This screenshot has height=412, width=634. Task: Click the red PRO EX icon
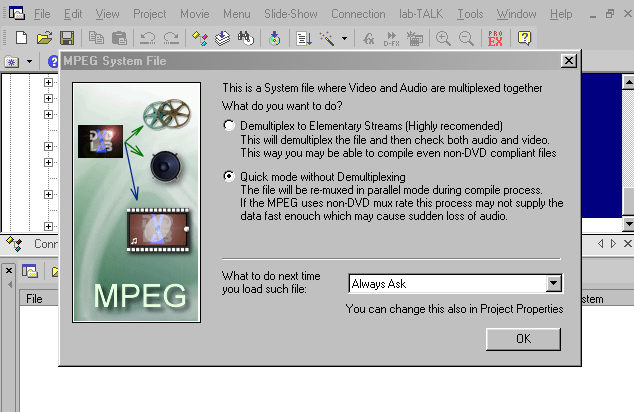click(x=495, y=39)
